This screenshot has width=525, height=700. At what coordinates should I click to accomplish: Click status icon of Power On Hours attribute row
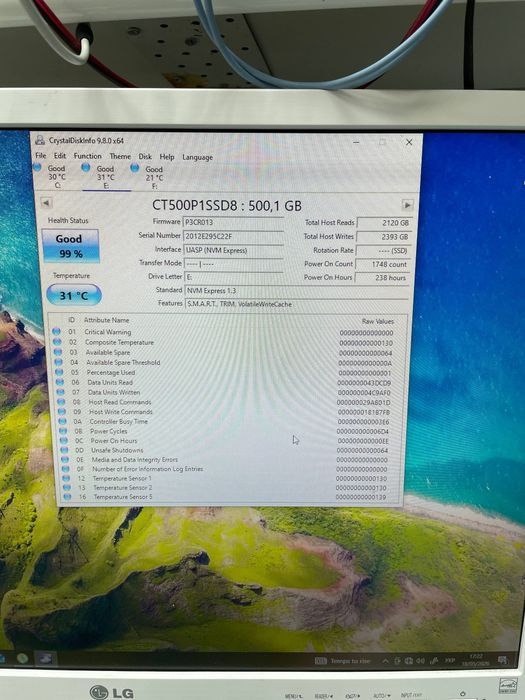point(64,440)
